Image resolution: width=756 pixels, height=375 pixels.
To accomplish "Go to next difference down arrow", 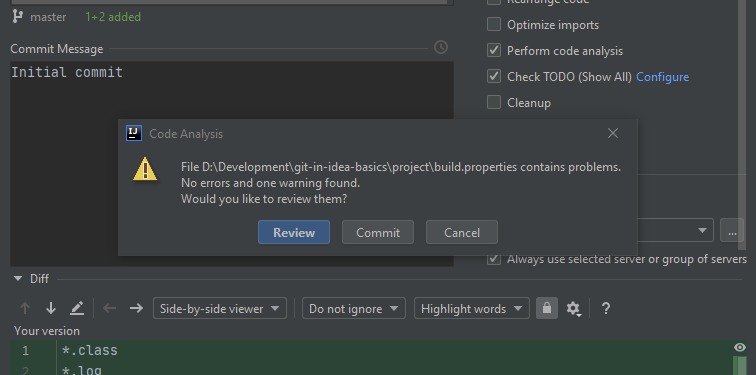I will pyautogui.click(x=51, y=308).
